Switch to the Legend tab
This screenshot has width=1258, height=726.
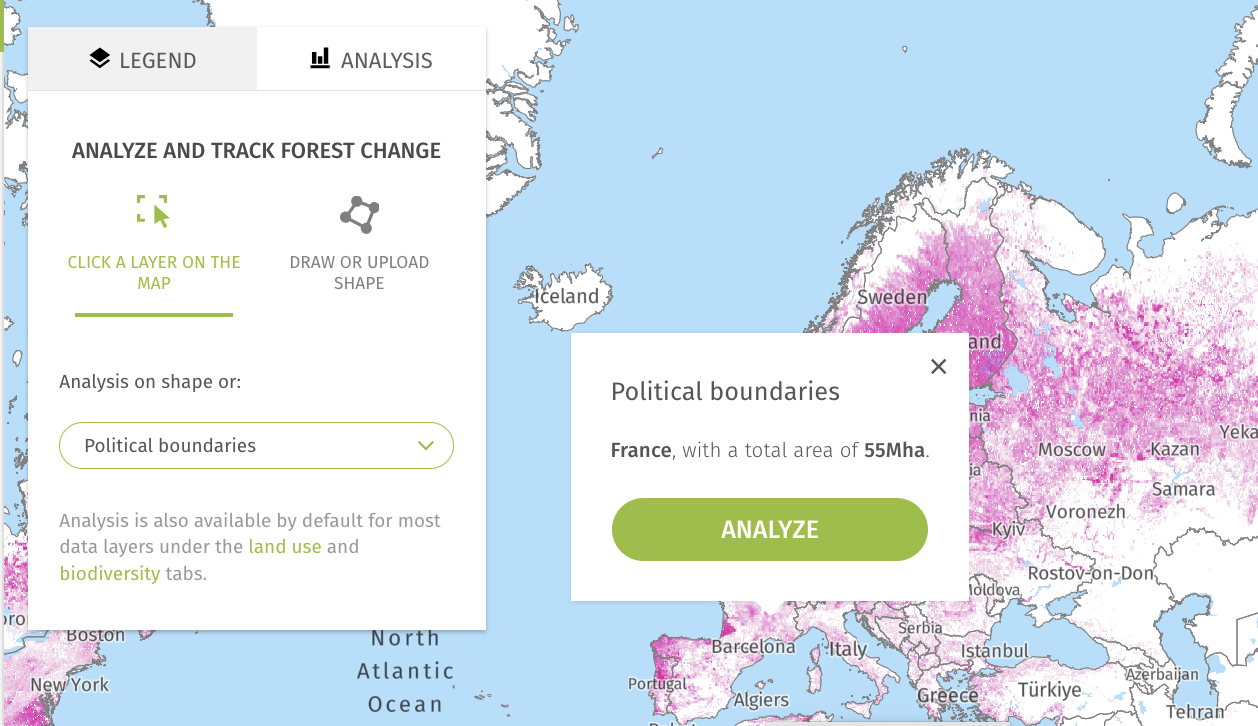[142, 58]
